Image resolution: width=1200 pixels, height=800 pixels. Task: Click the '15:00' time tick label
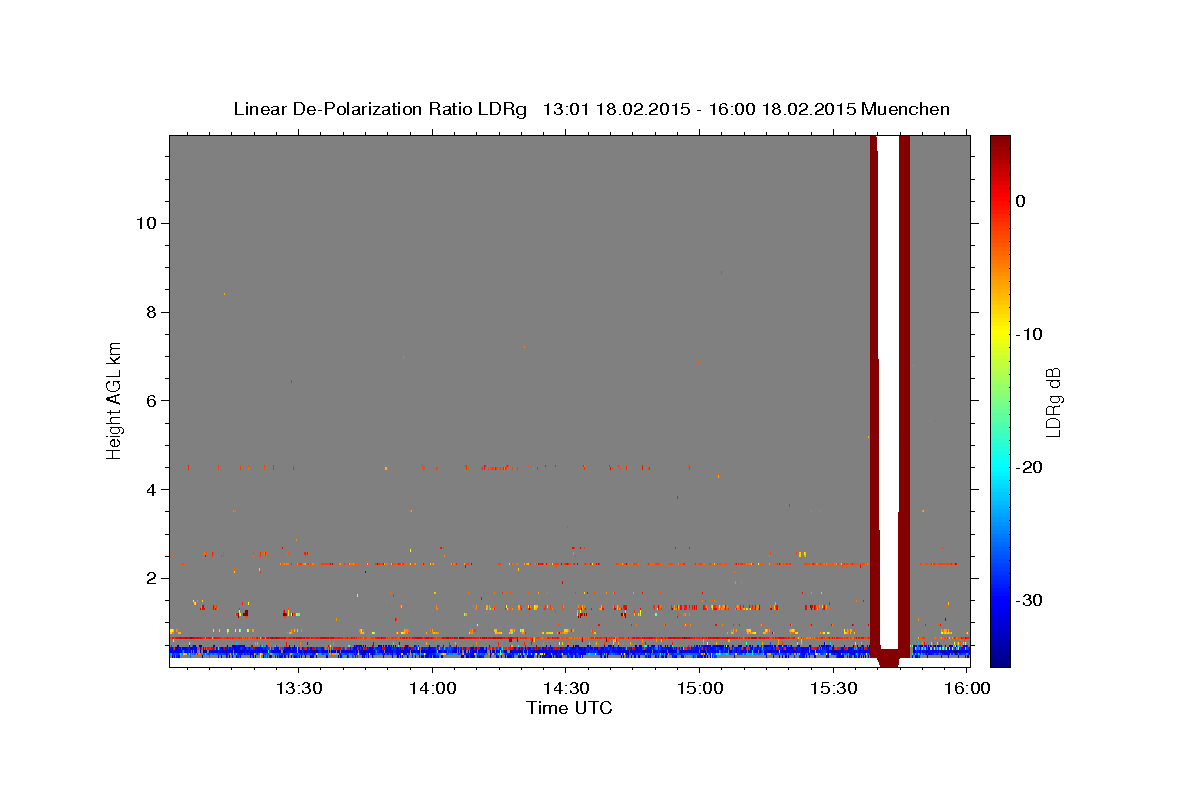click(699, 689)
